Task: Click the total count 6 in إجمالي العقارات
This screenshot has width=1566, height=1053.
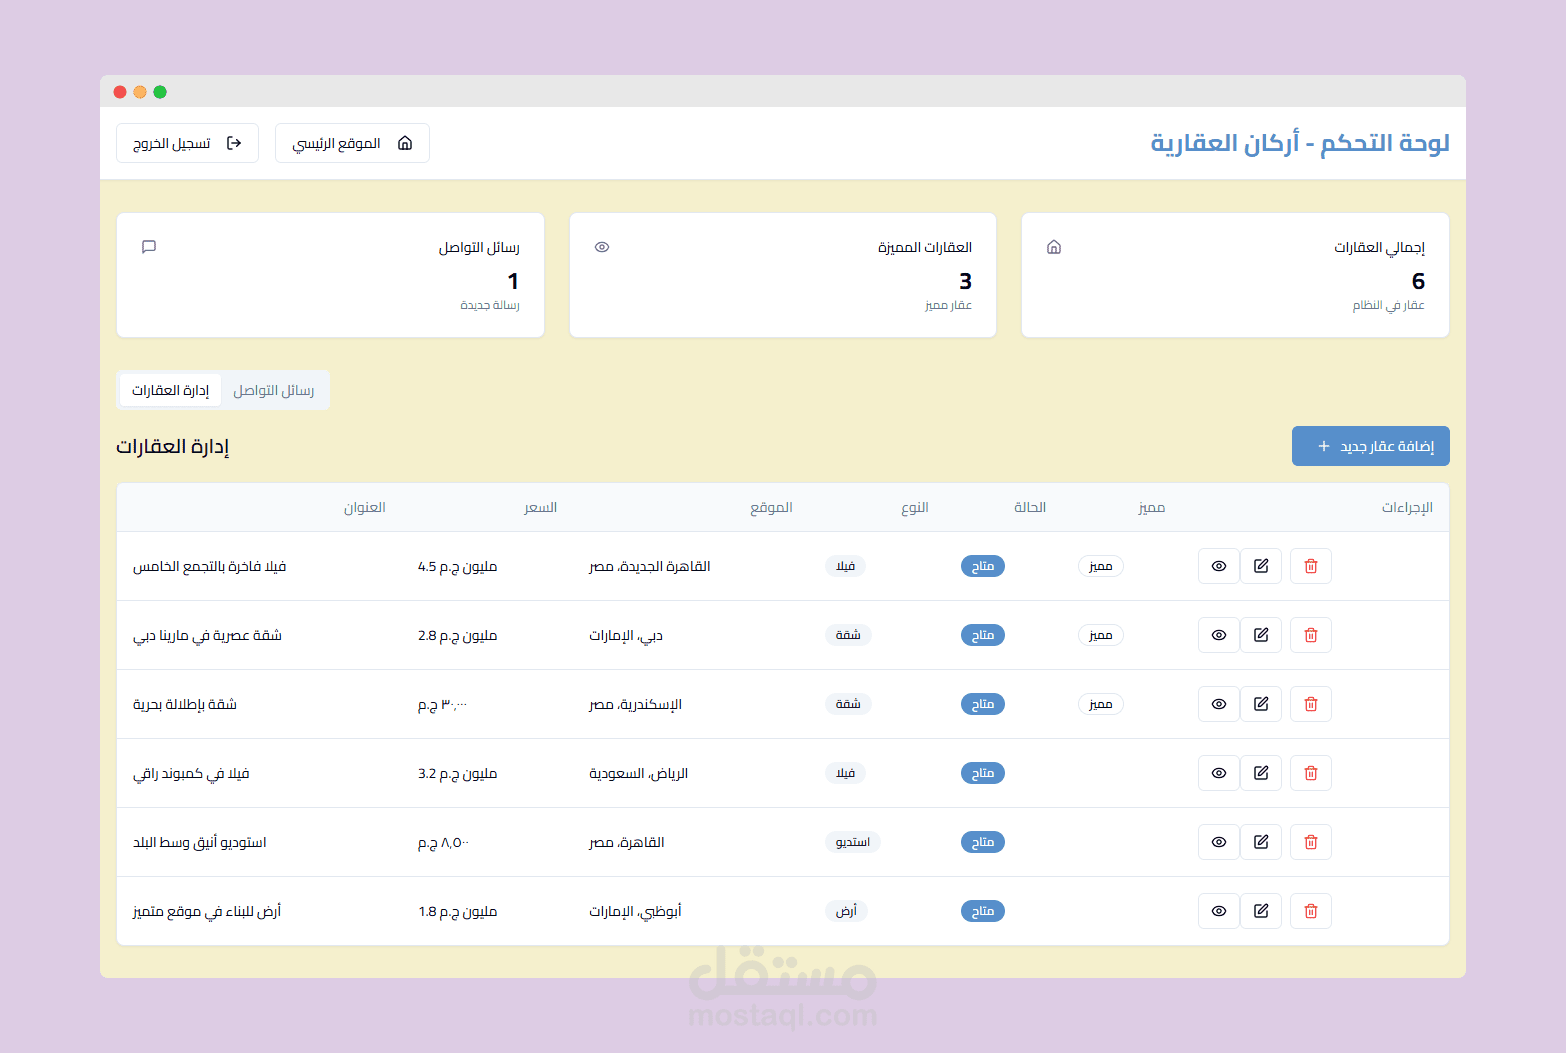Action: (x=1418, y=281)
